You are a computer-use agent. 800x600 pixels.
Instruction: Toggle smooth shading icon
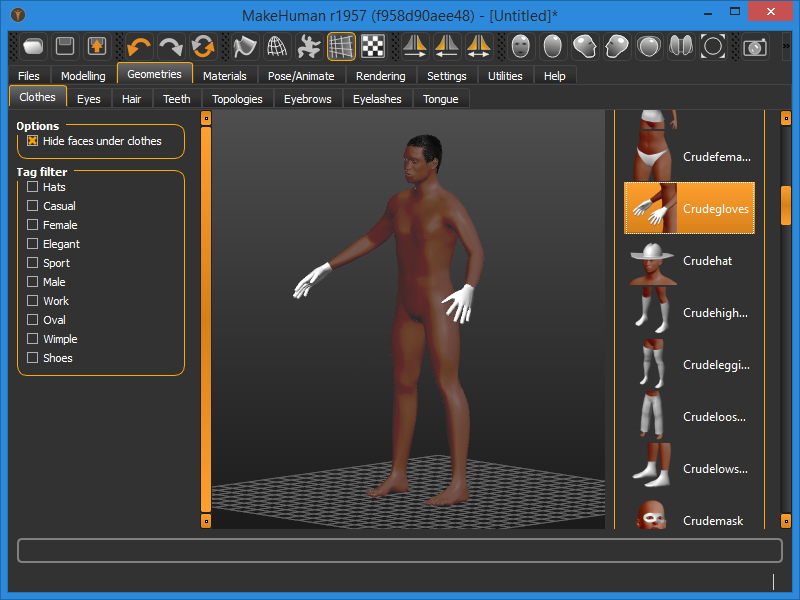[244, 46]
